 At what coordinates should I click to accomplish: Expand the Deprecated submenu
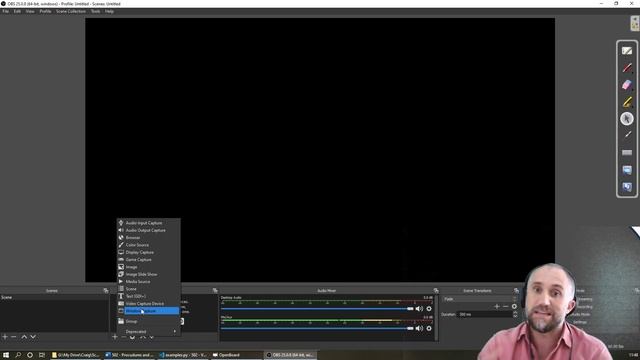[x=149, y=331]
